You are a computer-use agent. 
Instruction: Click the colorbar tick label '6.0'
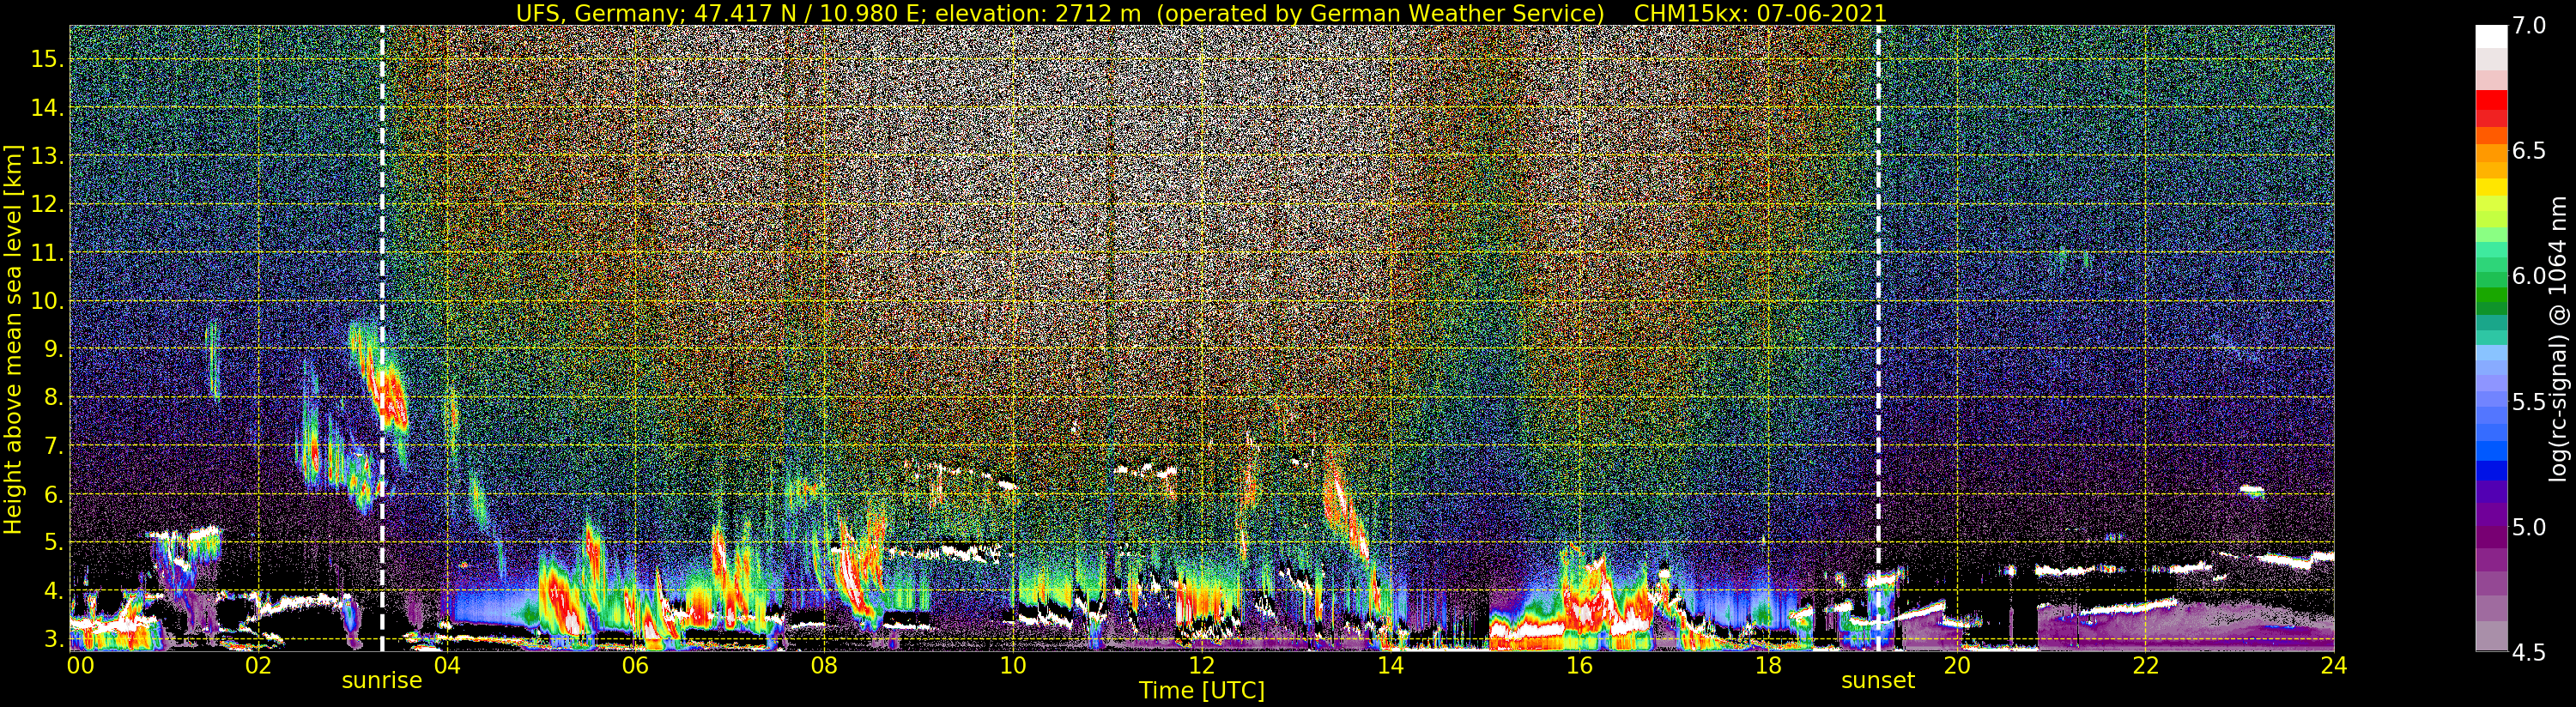2529,276
